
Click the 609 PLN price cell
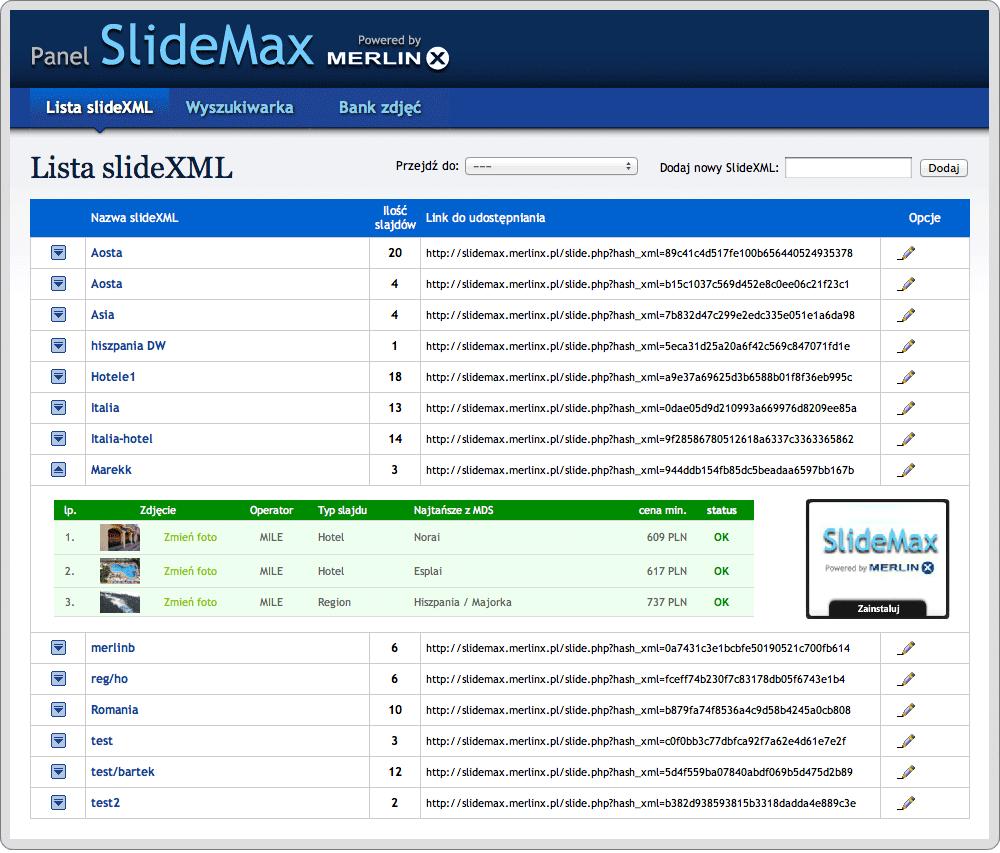tap(666, 537)
